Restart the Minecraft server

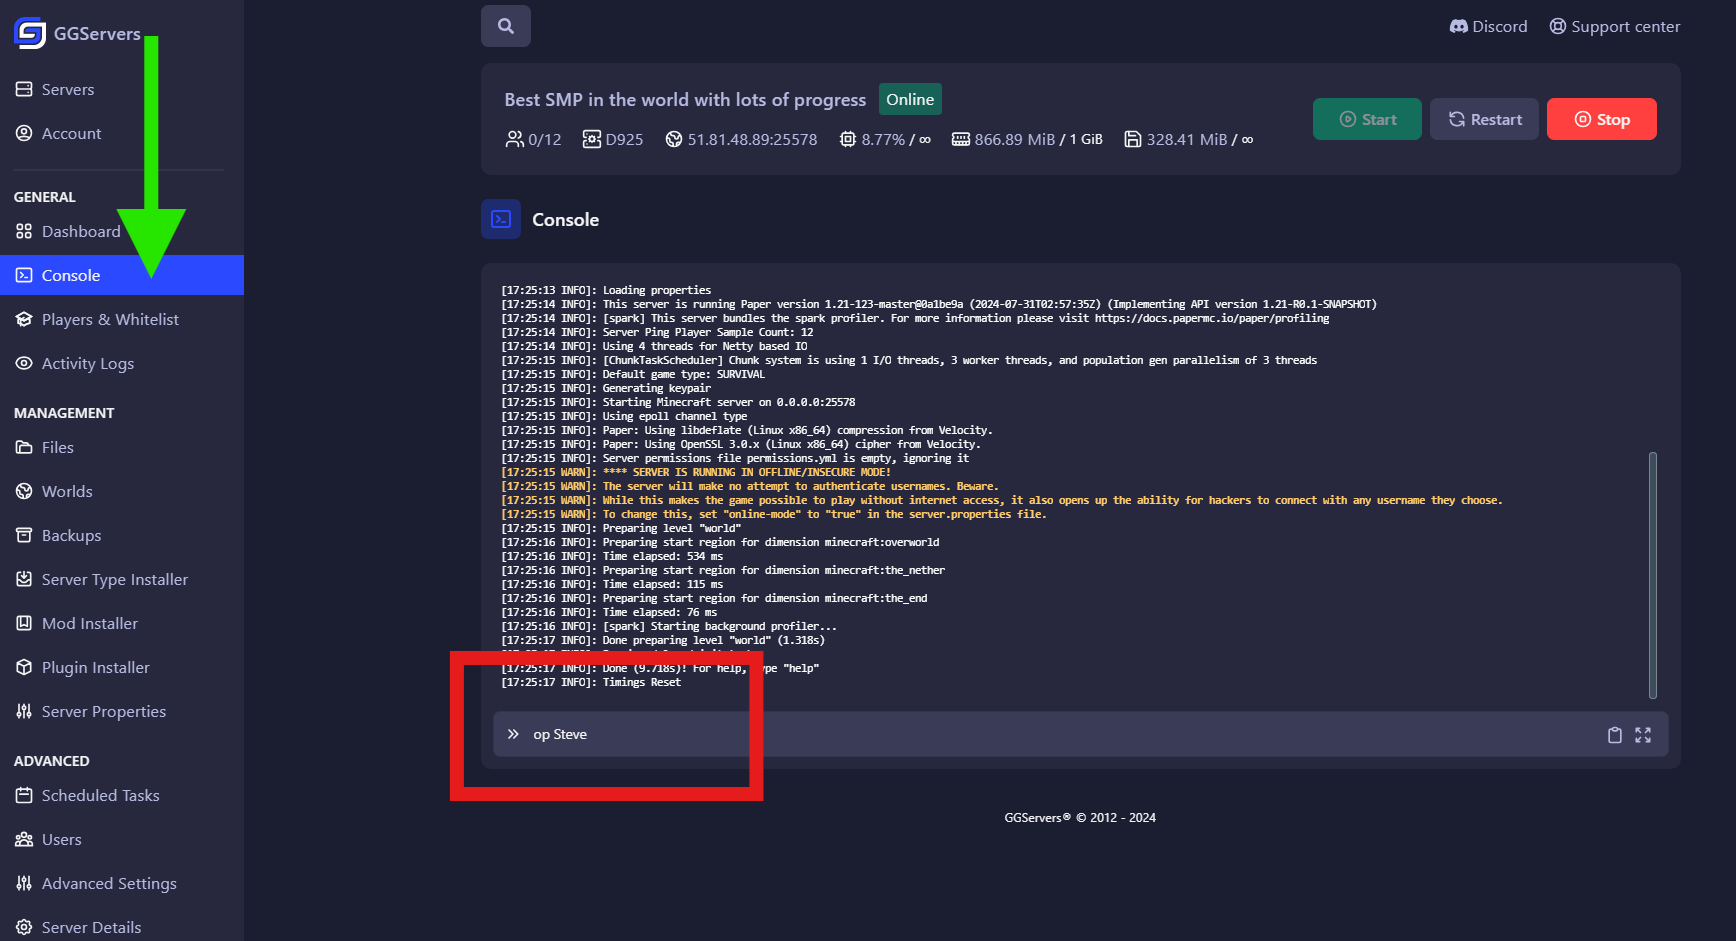pyautogui.click(x=1484, y=119)
